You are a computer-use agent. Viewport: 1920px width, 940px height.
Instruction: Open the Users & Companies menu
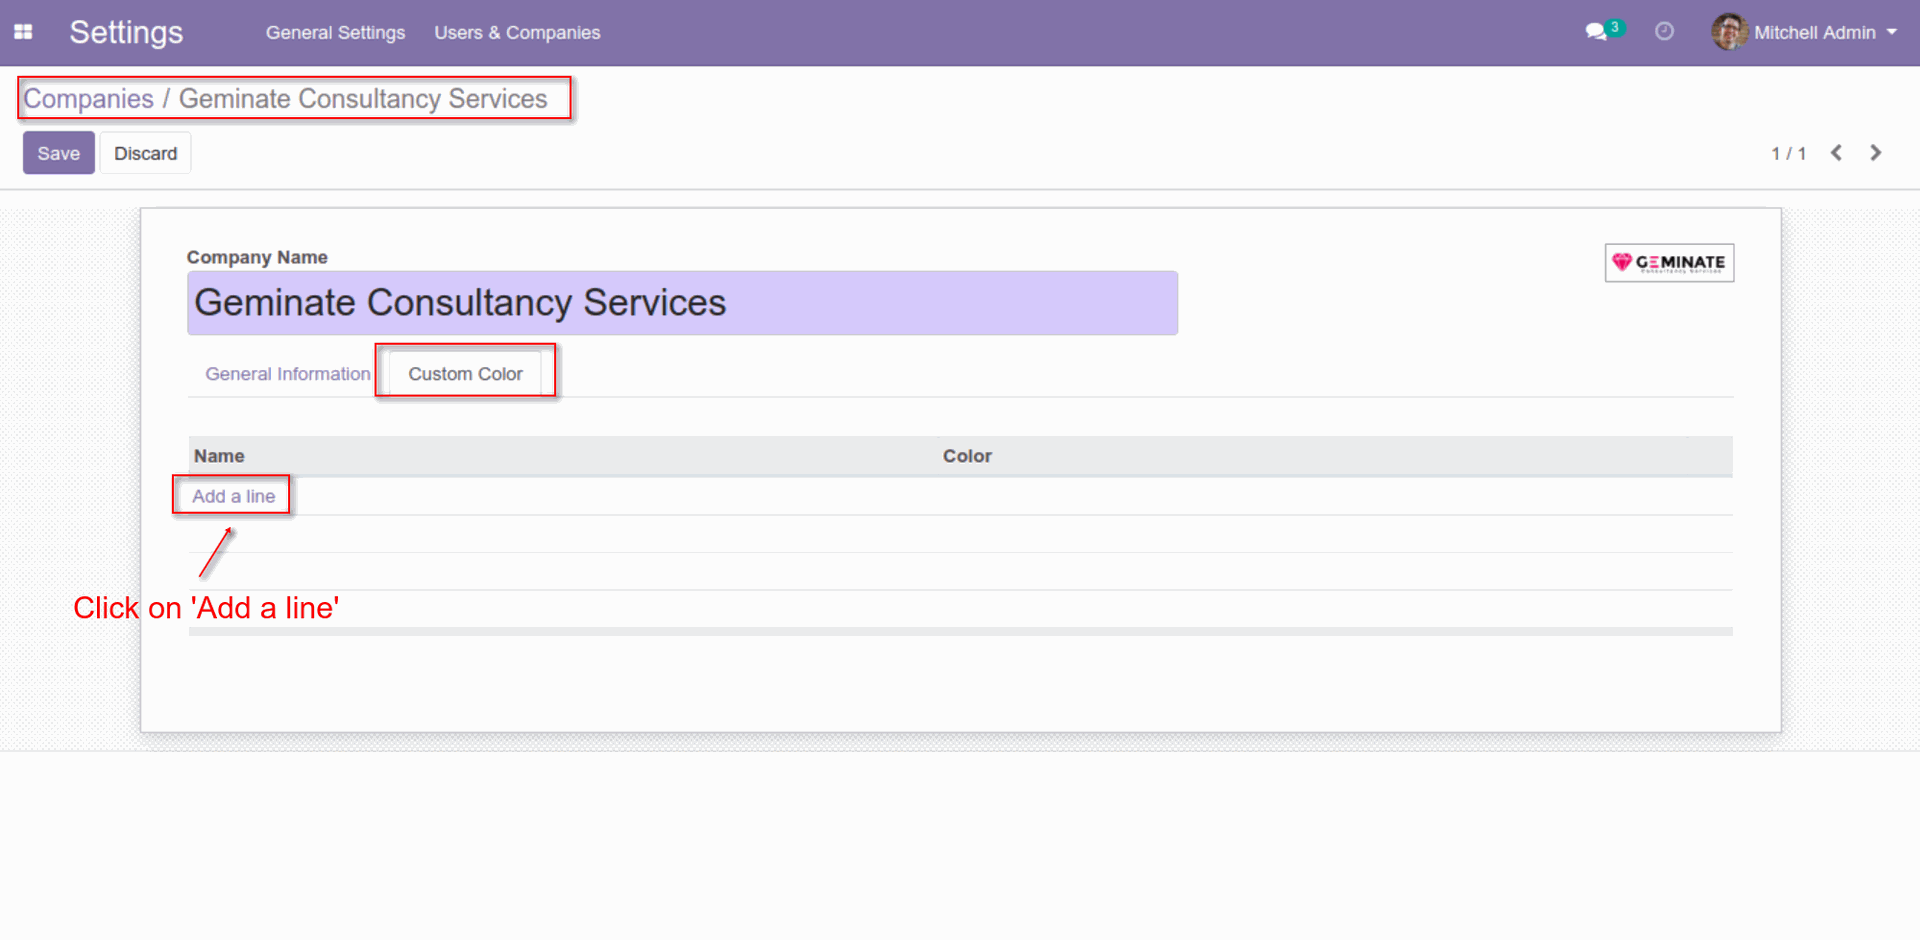click(x=517, y=32)
